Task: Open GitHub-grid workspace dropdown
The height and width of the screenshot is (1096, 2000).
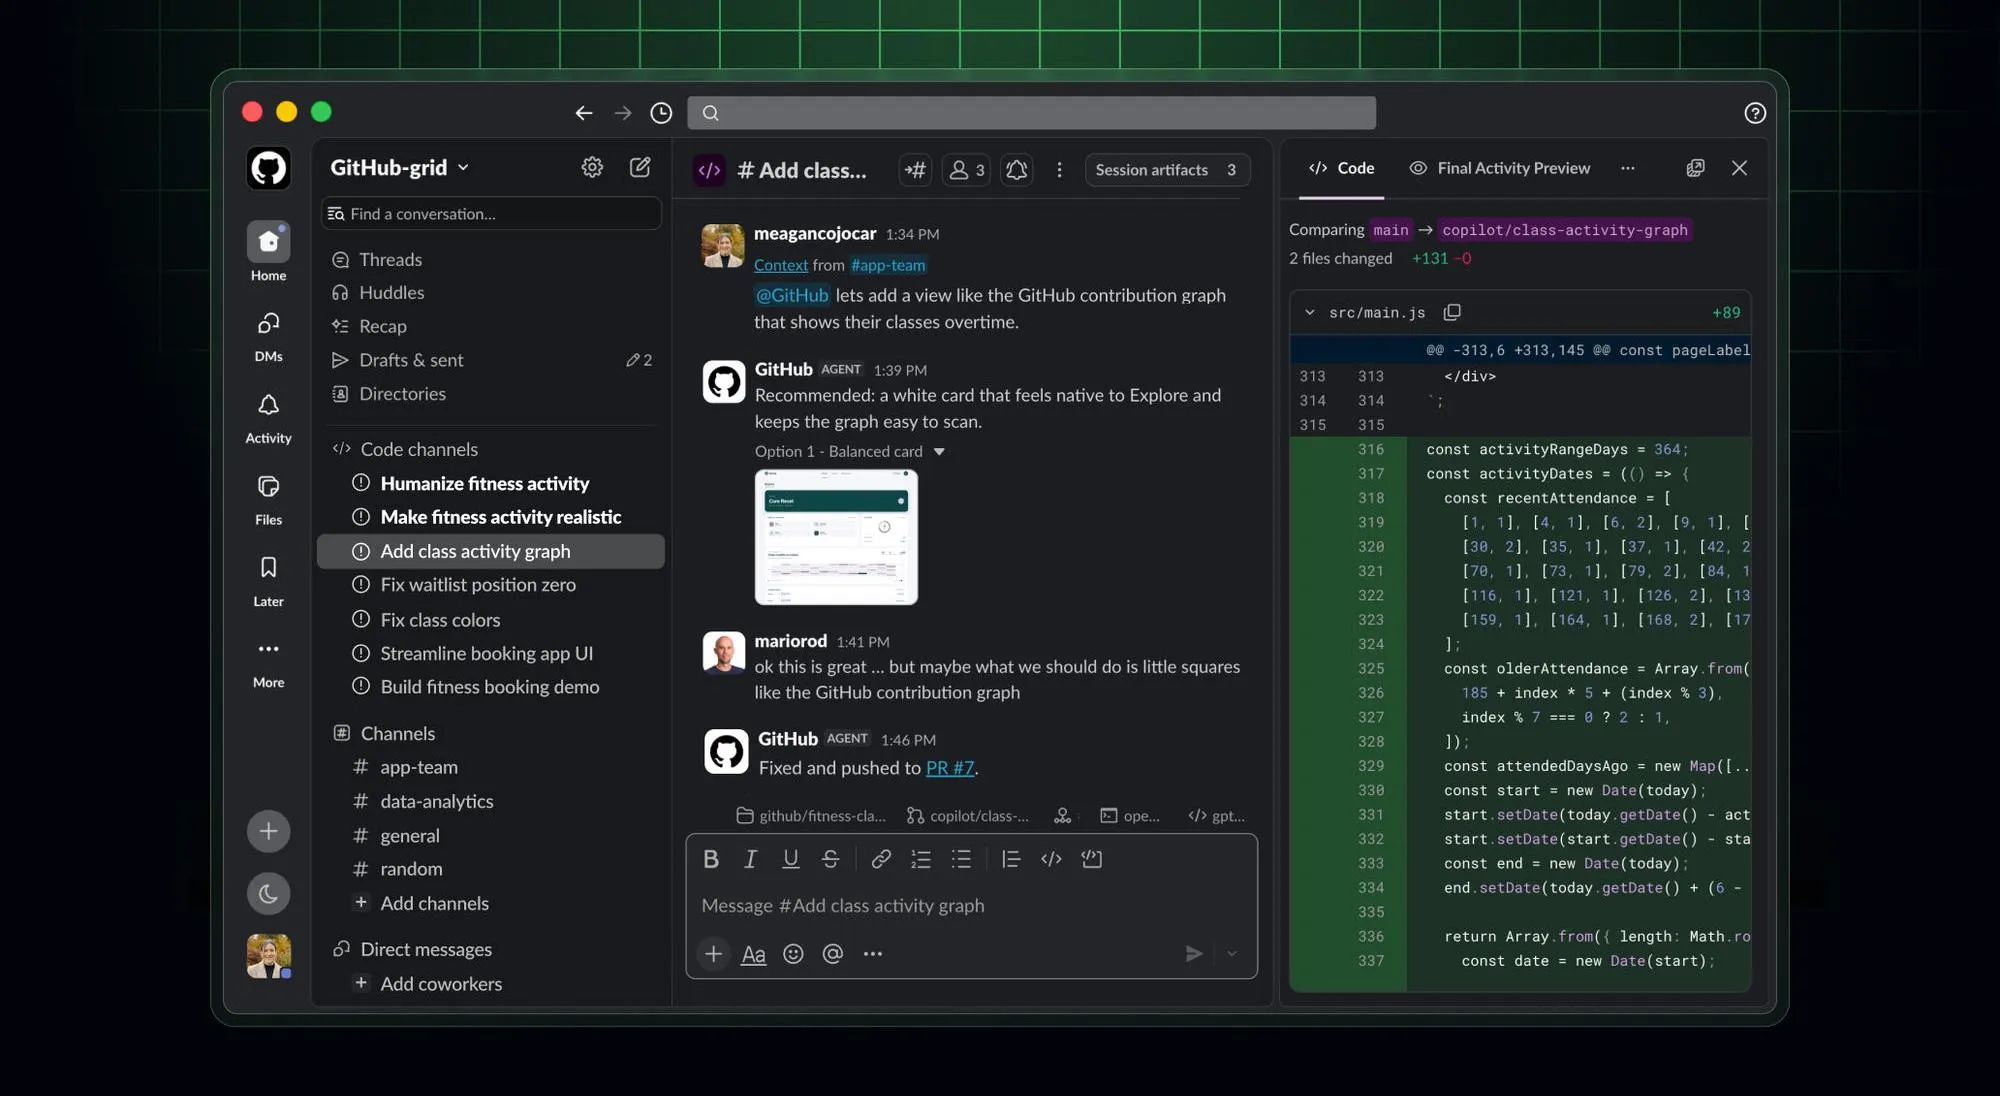Action: (x=400, y=167)
